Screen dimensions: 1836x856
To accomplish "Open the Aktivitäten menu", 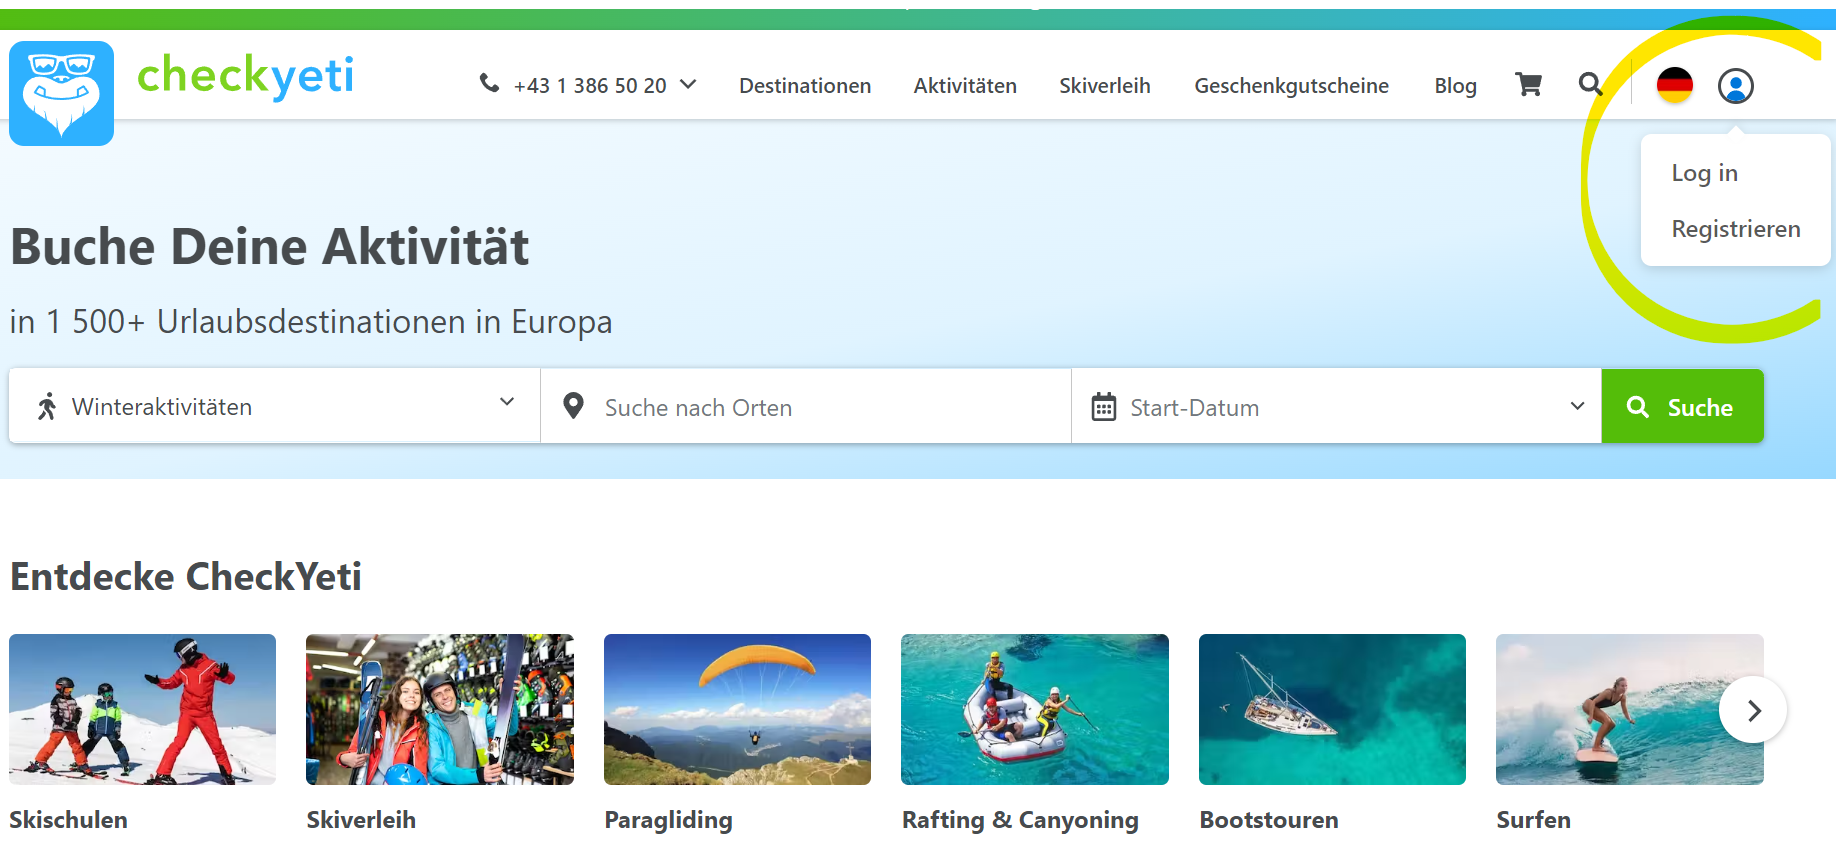I will [x=965, y=86].
